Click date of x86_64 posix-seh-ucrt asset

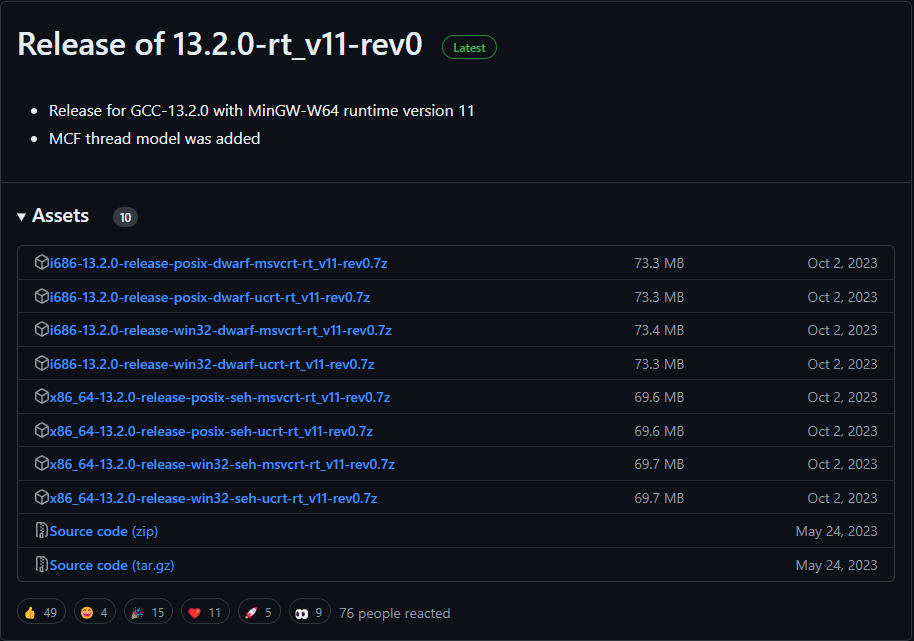(842, 431)
